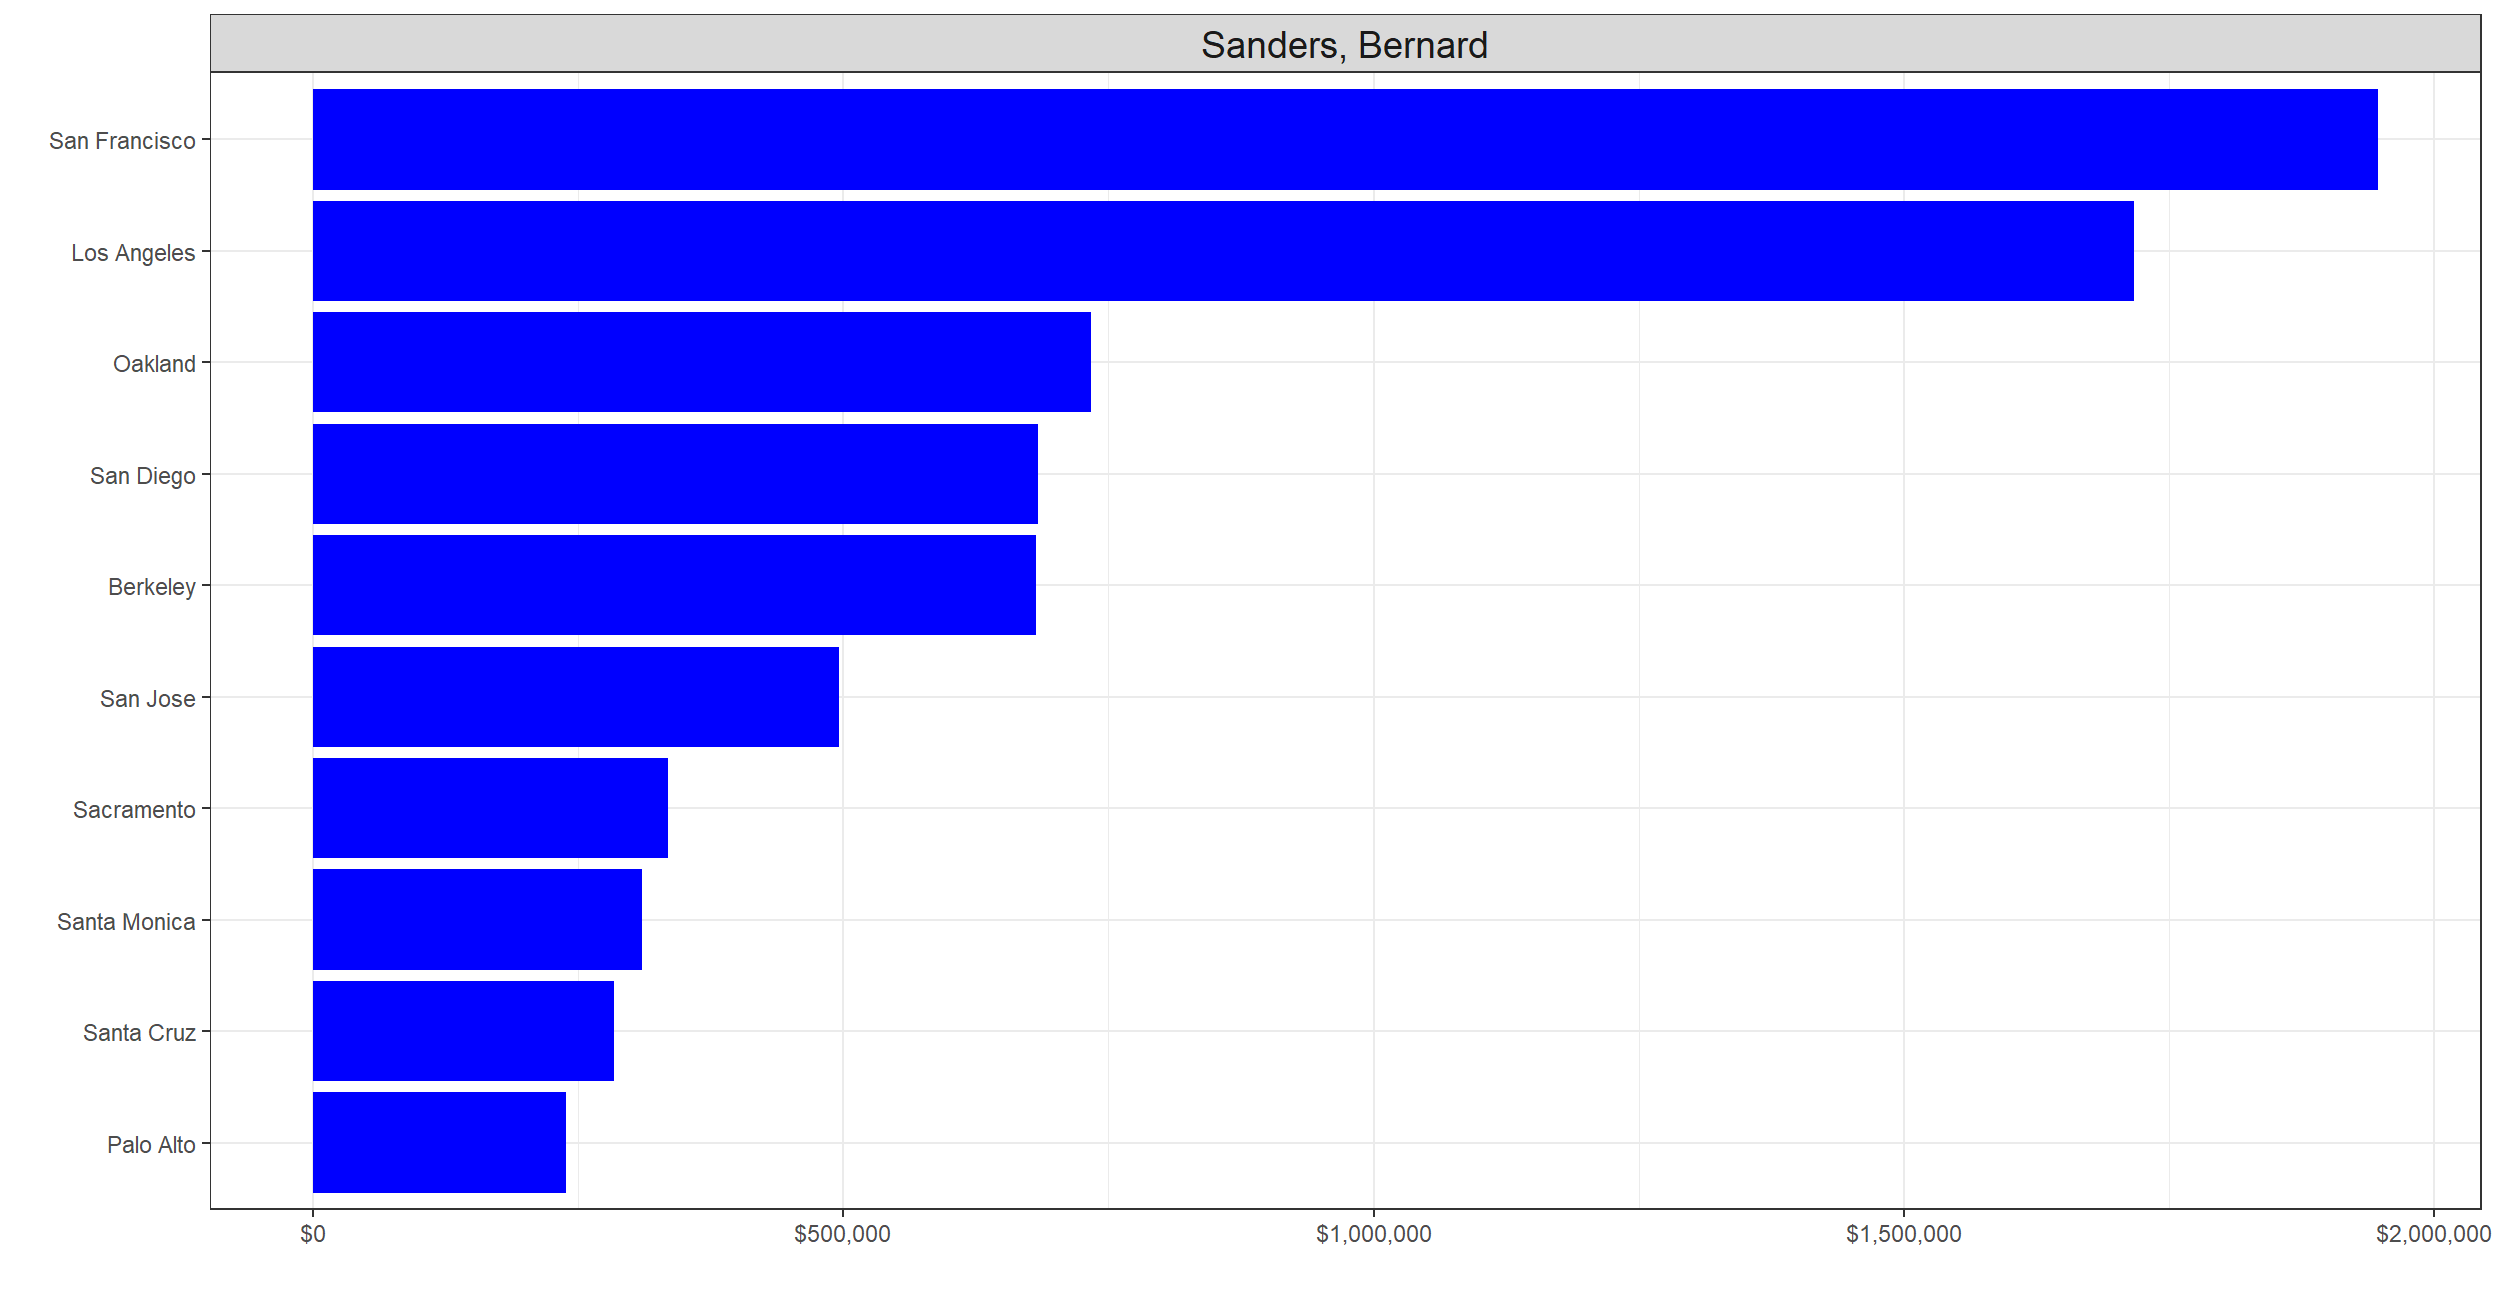The width and height of the screenshot is (2496, 1296).
Task: Click the Los Angeles bar
Action: tap(1222, 251)
